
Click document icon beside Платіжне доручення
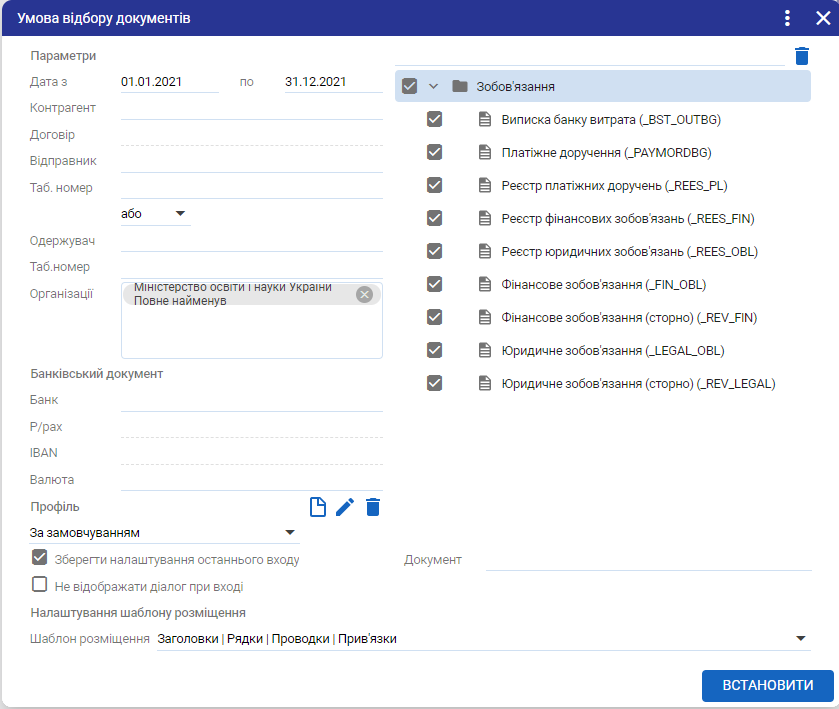(485, 153)
